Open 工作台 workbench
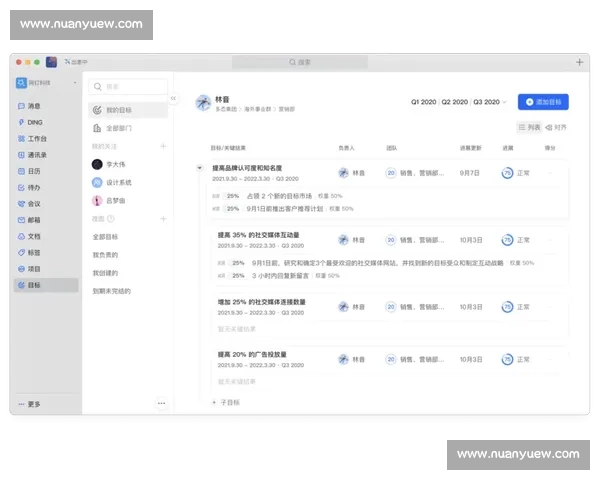Viewport: 600px width, 480px height. (x=32, y=139)
